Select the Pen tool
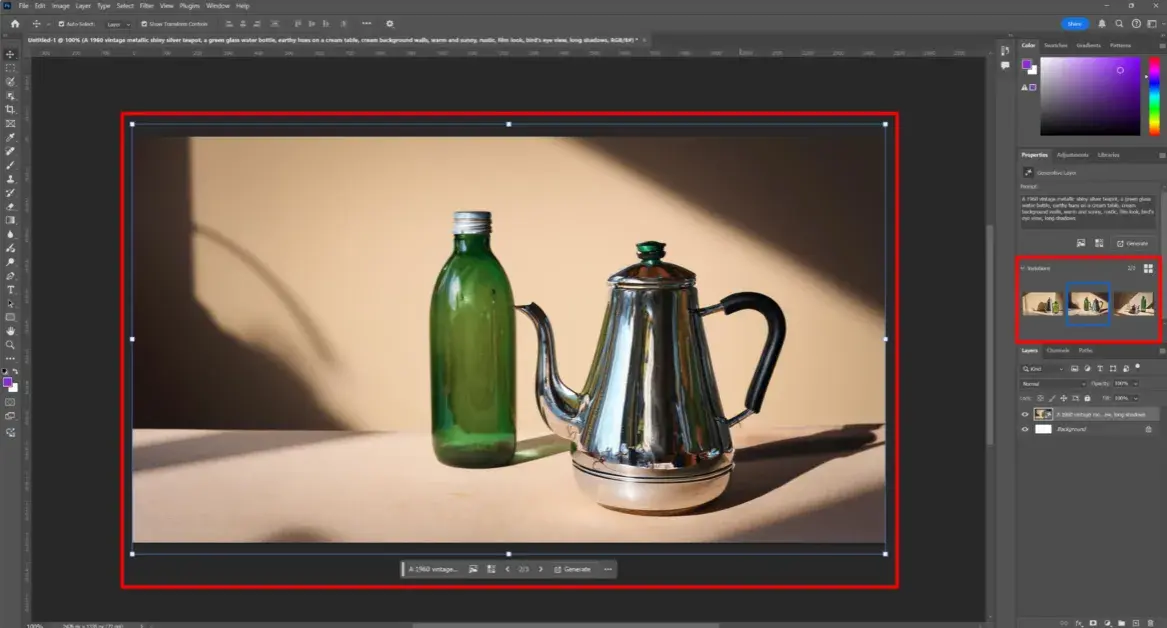The image size is (1167, 628). click(10, 276)
